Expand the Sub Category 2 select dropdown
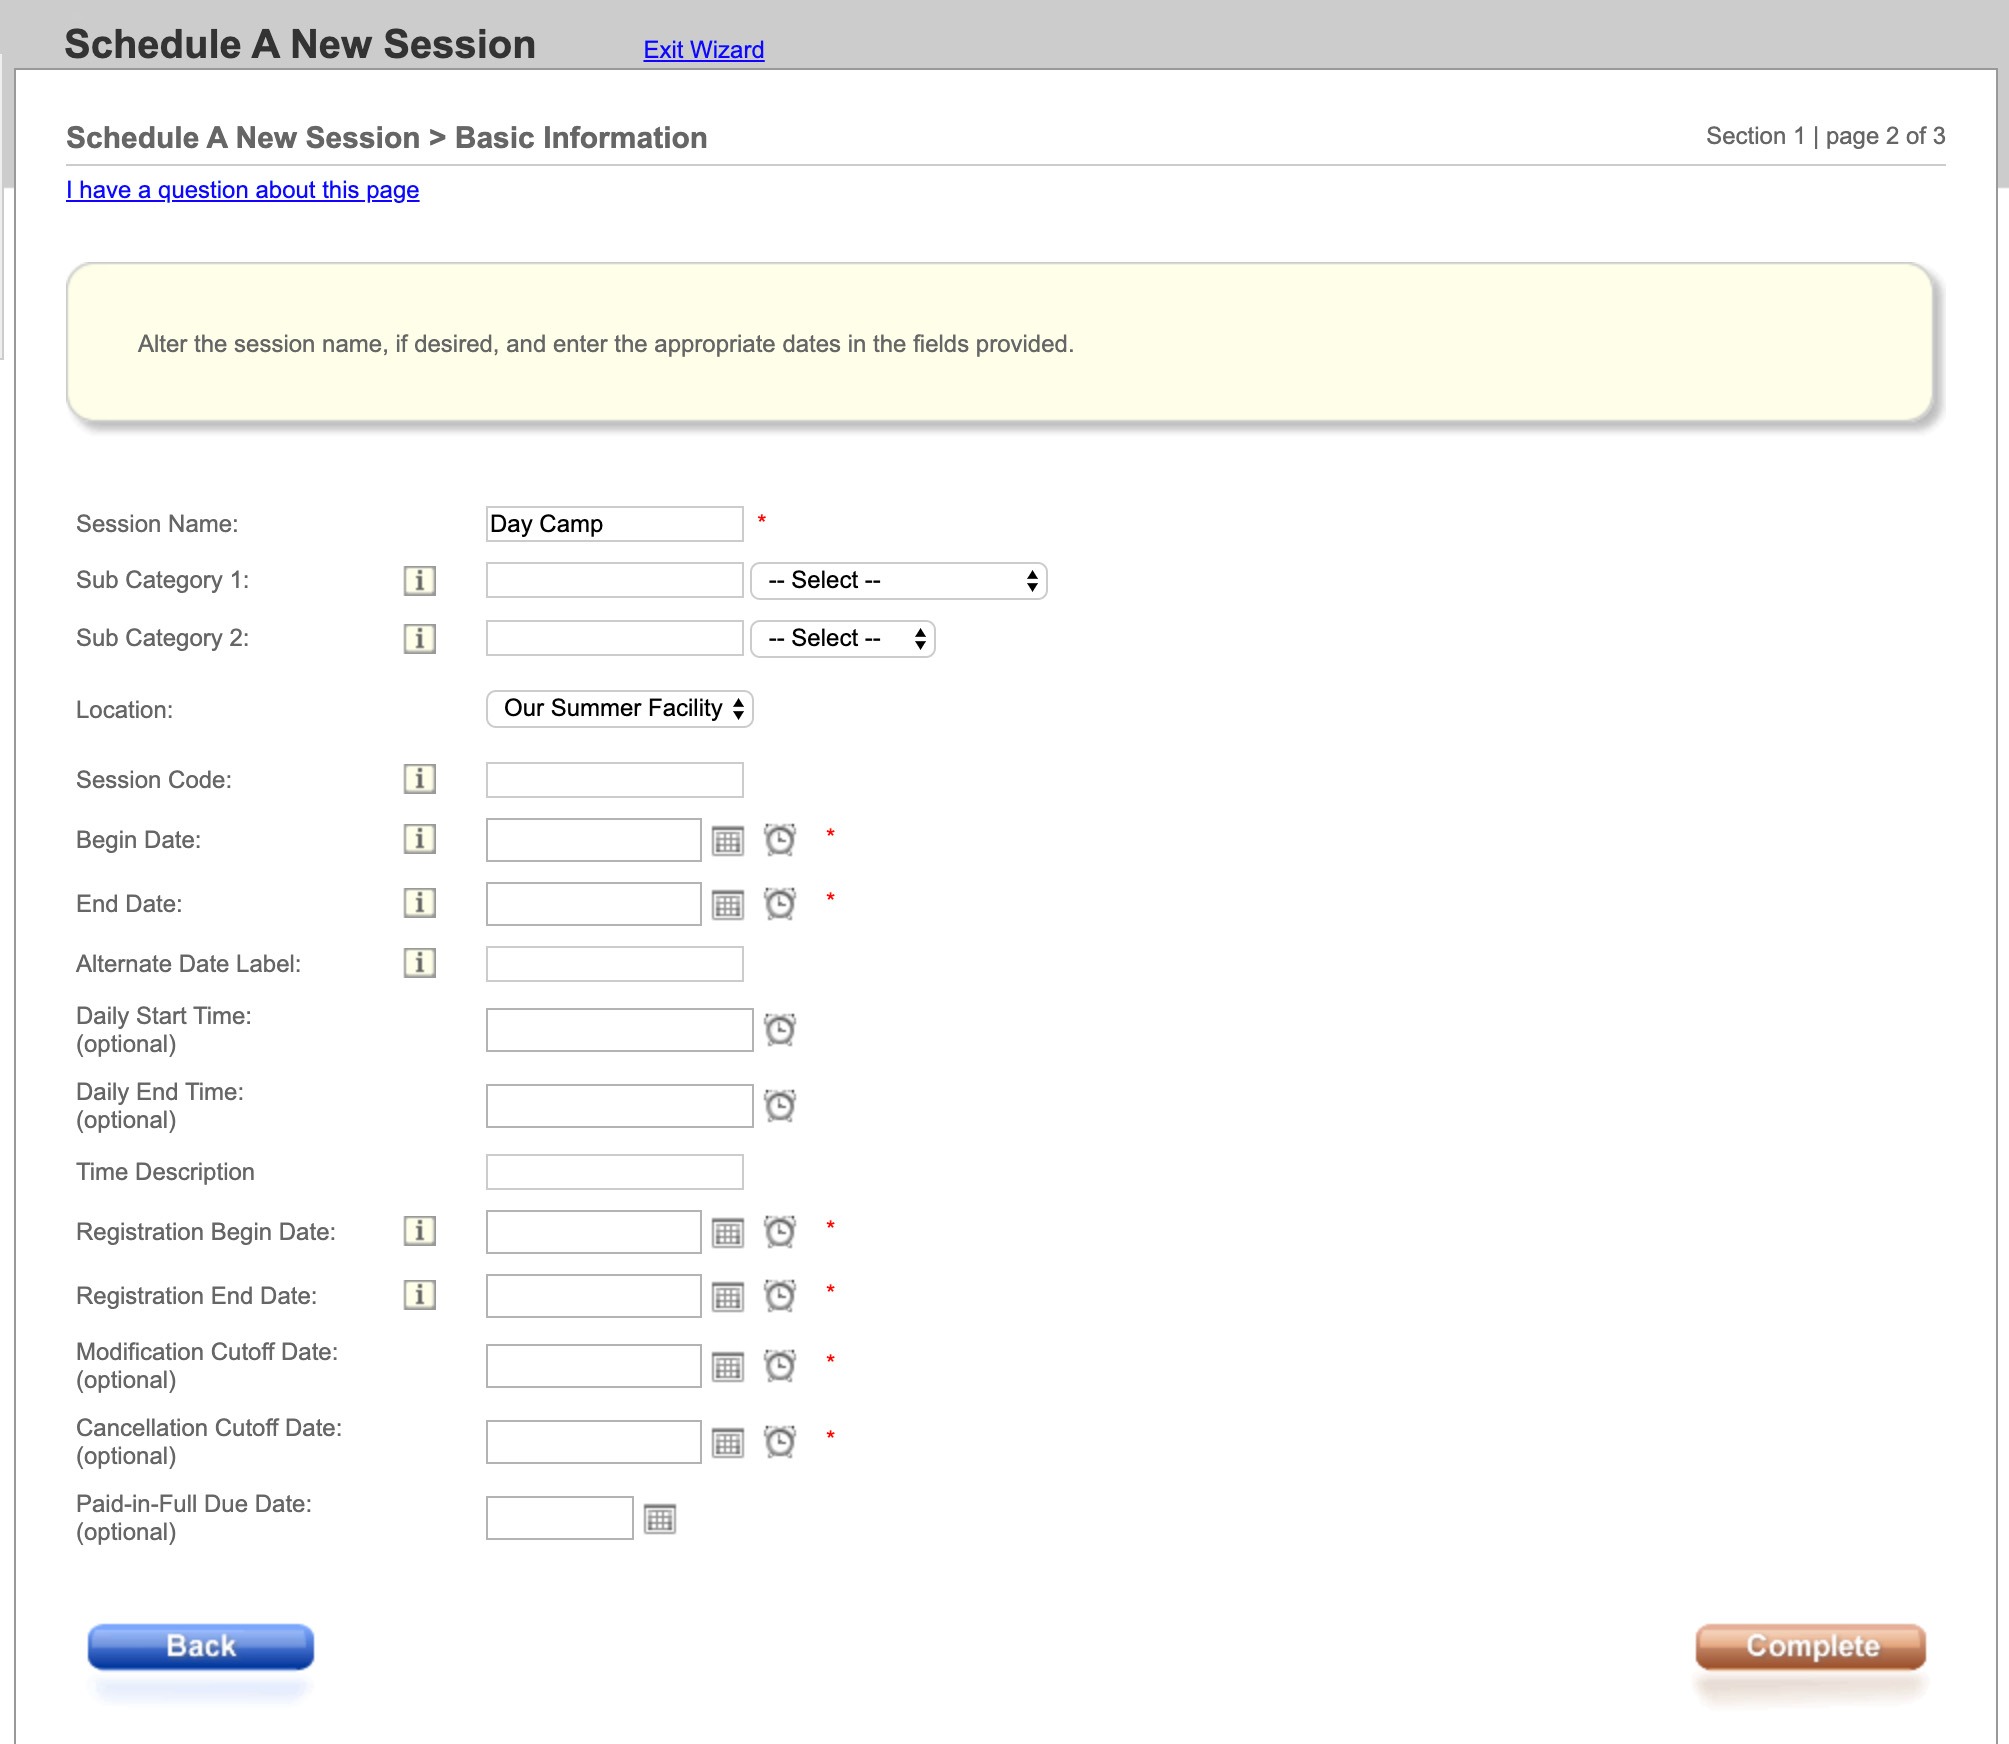The height and width of the screenshot is (1744, 2009). click(x=842, y=639)
